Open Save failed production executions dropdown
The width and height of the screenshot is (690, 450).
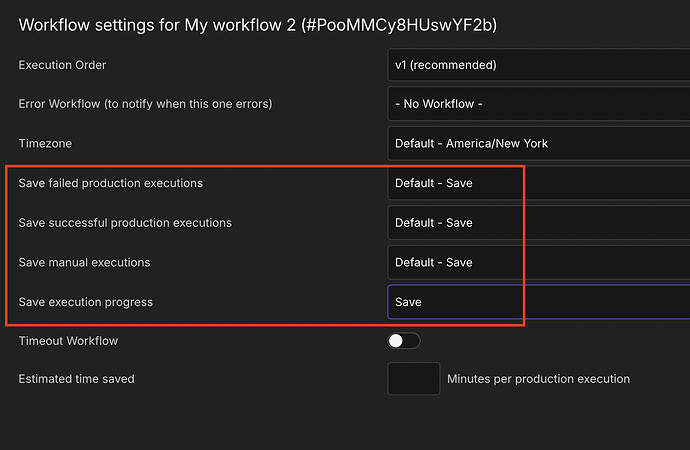(x=538, y=183)
